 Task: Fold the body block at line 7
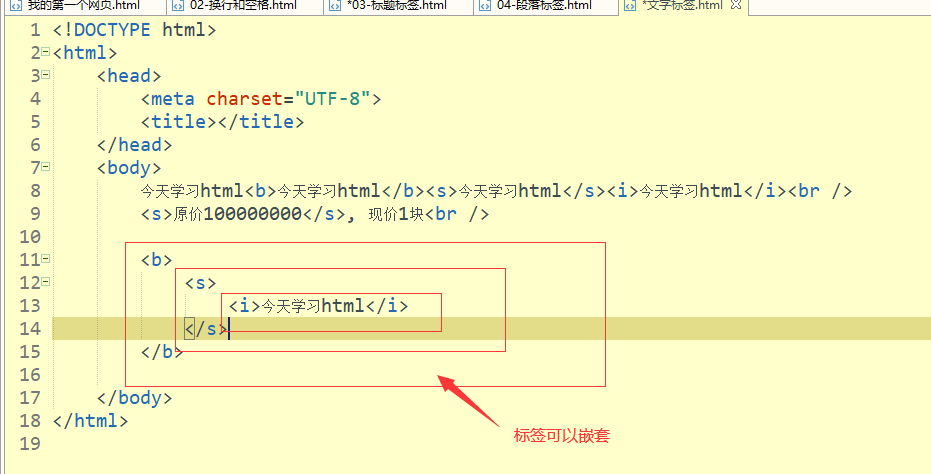pyautogui.click(x=46, y=168)
